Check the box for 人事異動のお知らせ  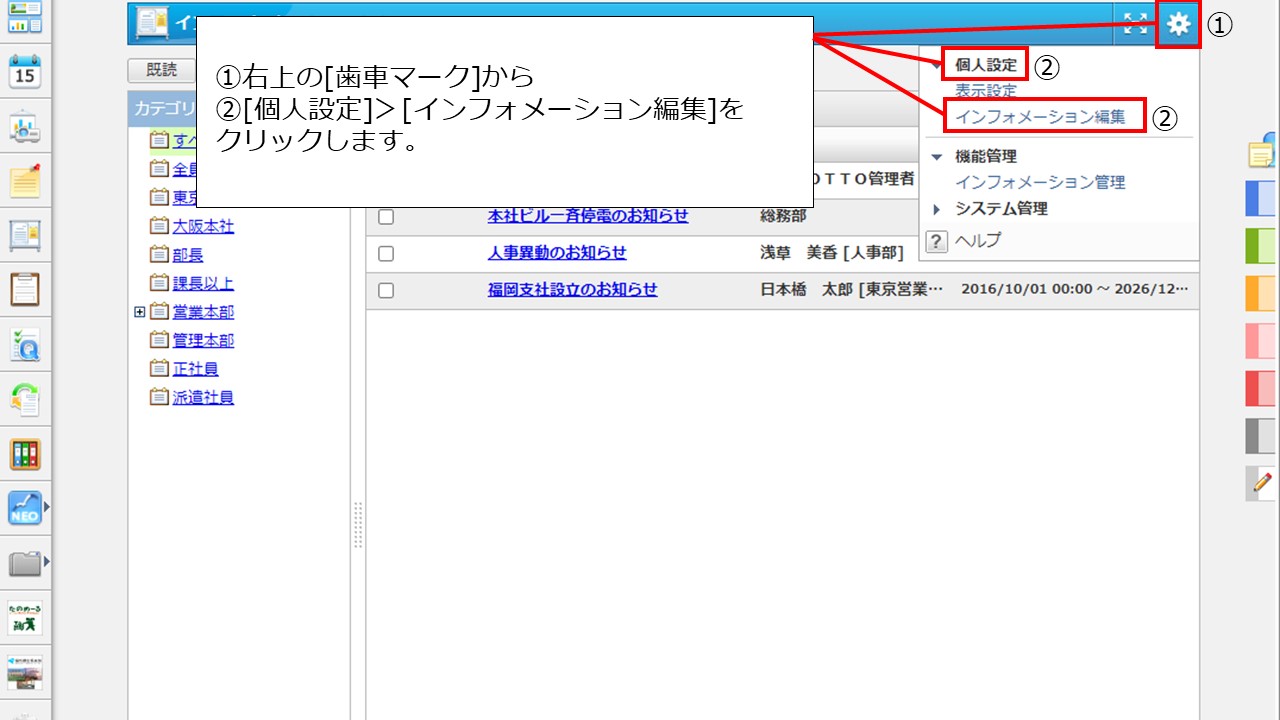[386, 254]
